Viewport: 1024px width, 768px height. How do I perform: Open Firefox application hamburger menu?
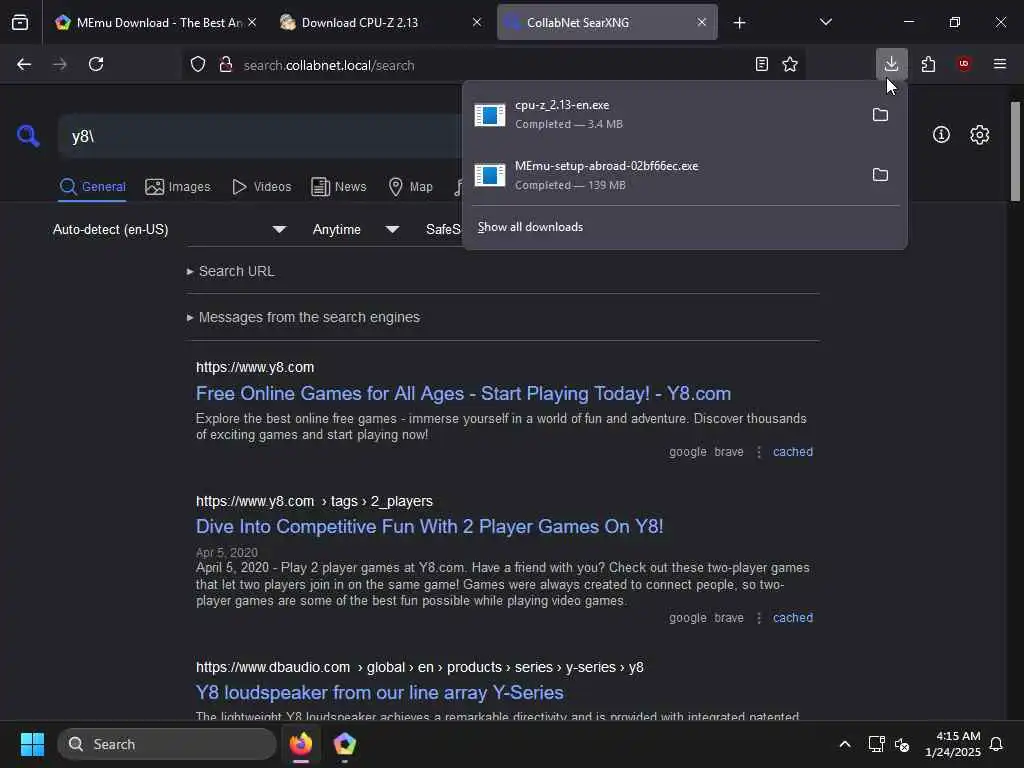click(1000, 64)
